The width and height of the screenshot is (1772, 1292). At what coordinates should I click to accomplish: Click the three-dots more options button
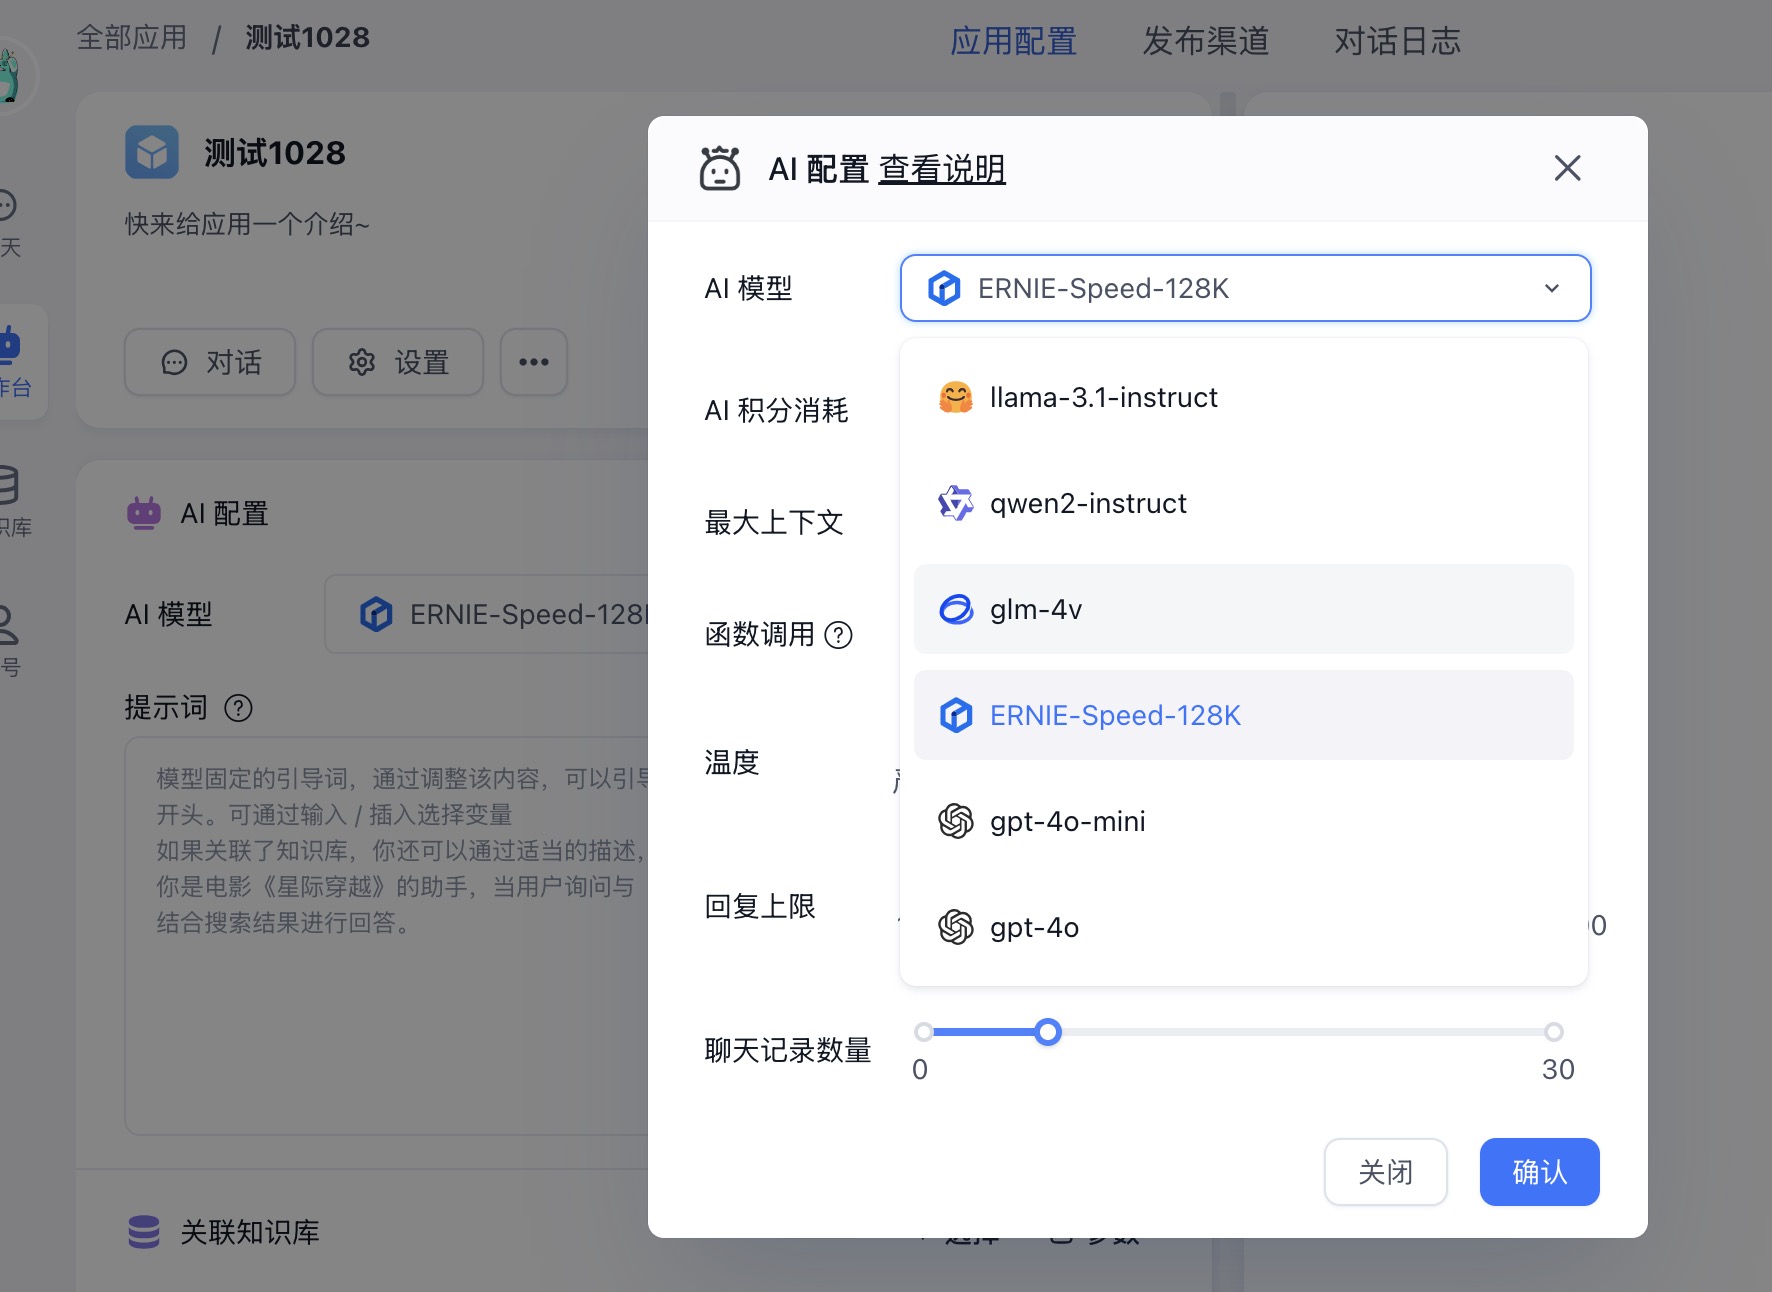tap(534, 362)
